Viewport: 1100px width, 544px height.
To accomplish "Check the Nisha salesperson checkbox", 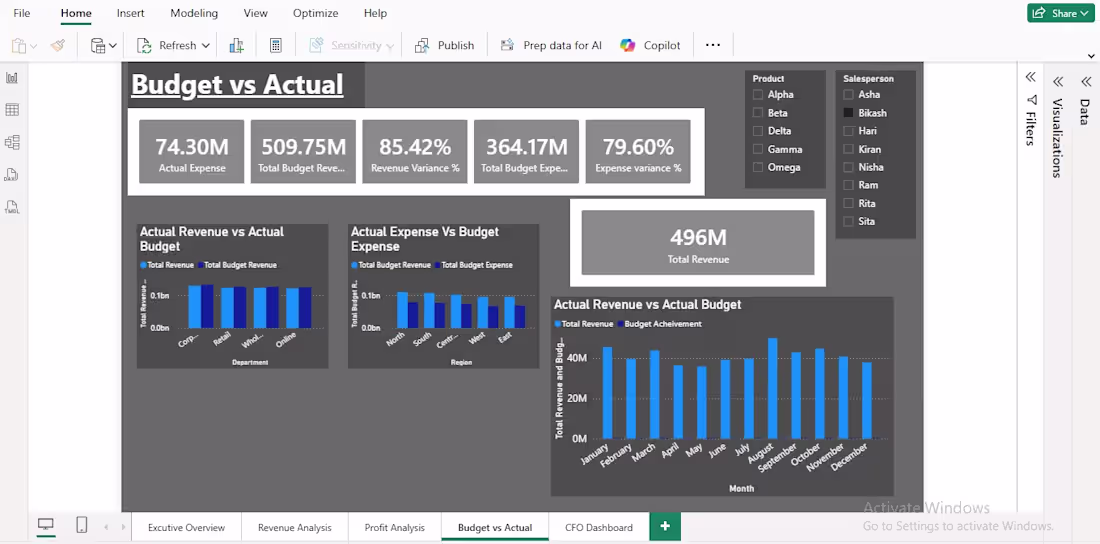I will coord(848,167).
